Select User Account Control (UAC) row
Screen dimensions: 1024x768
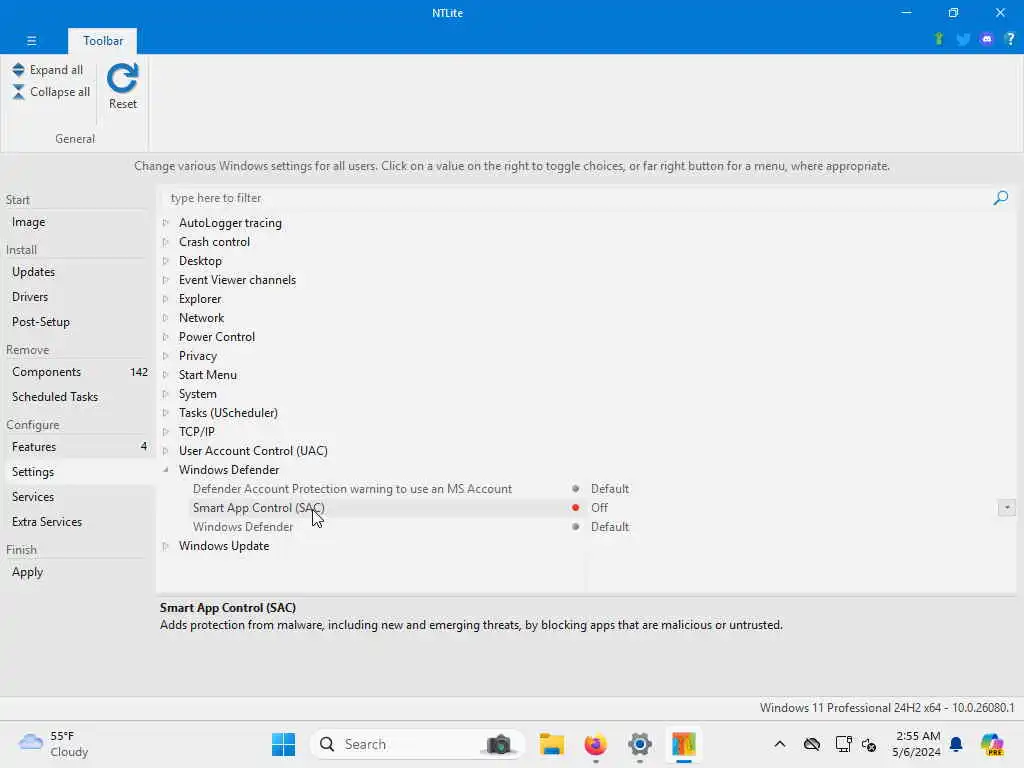click(x=253, y=451)
